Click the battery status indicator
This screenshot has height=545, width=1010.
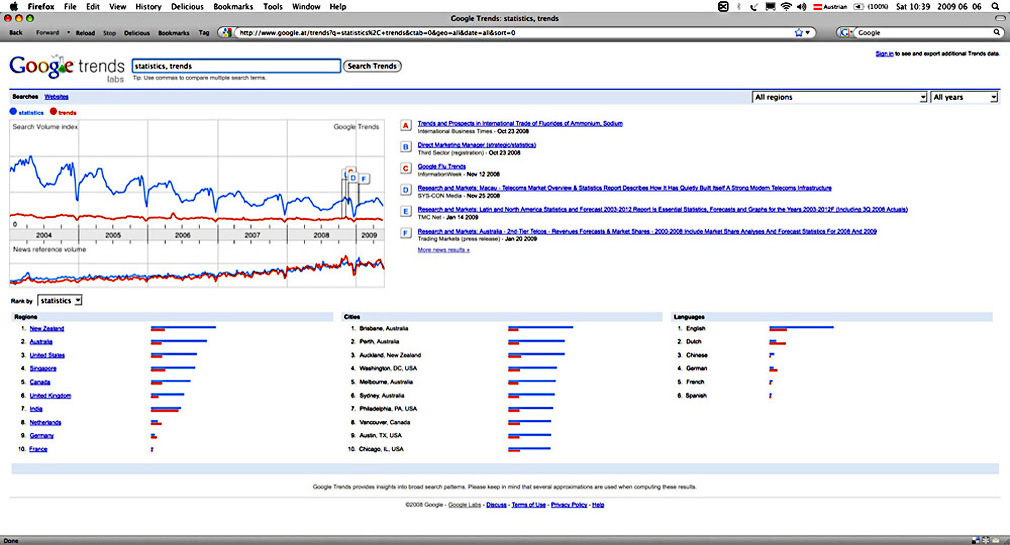pyautogui.click(x=859, y=6)
